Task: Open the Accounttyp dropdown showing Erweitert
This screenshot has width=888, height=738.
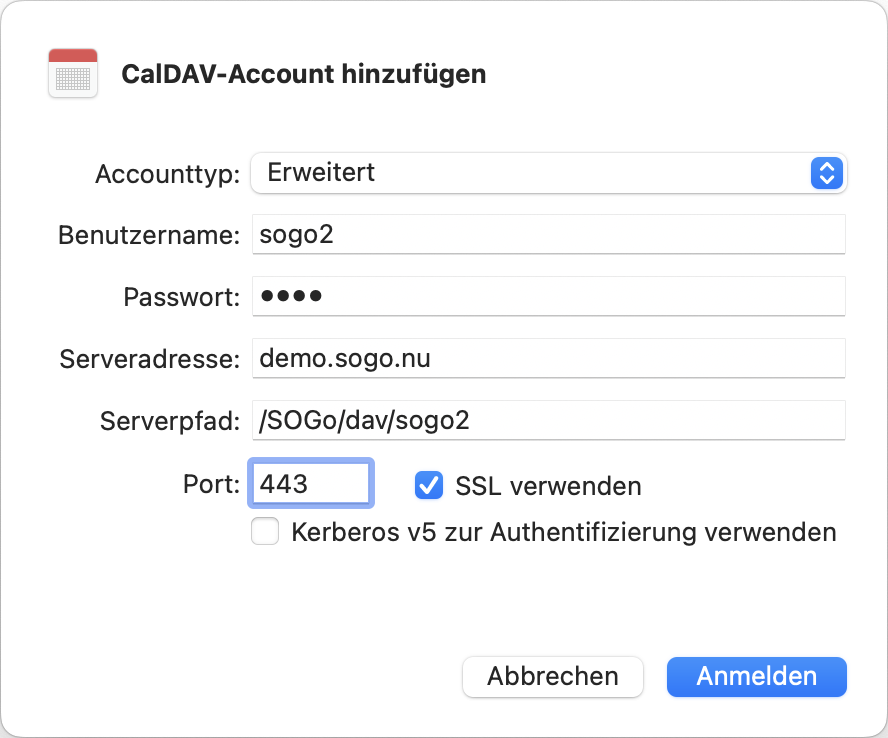Action: 530,173
